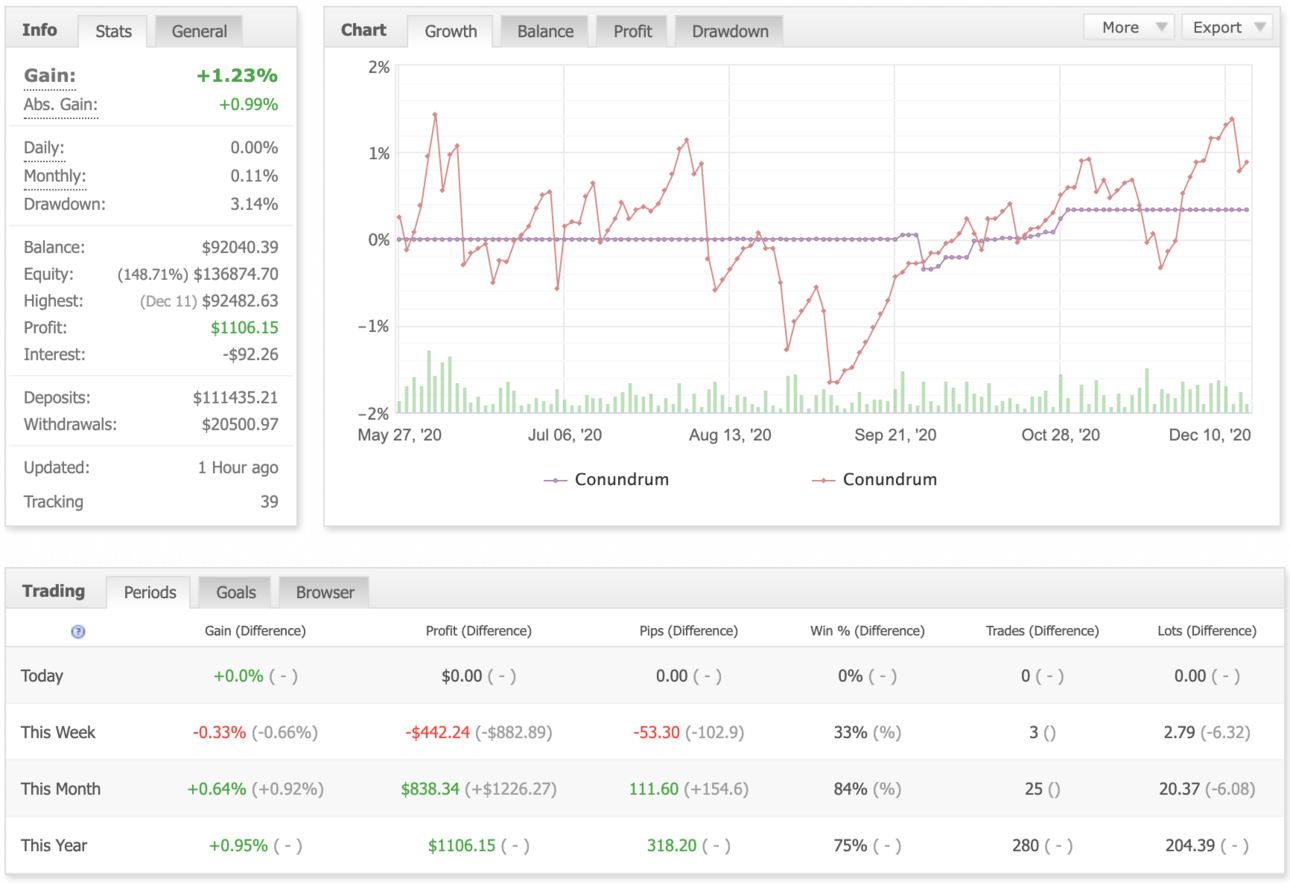Click the Profit (Difference) column header
Image resolution: width=1290 pixels, height=884 pixels.
click(x=478, y=631)
